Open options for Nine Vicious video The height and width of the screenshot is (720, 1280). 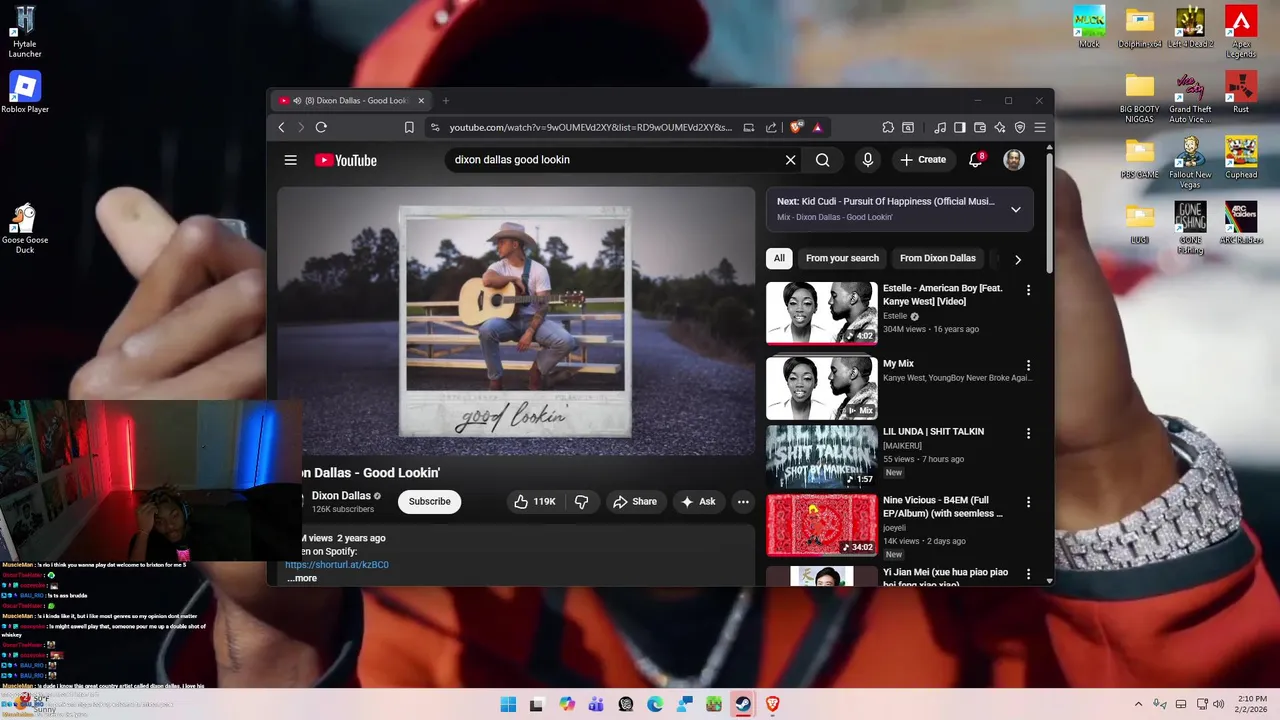(1028, 502)
